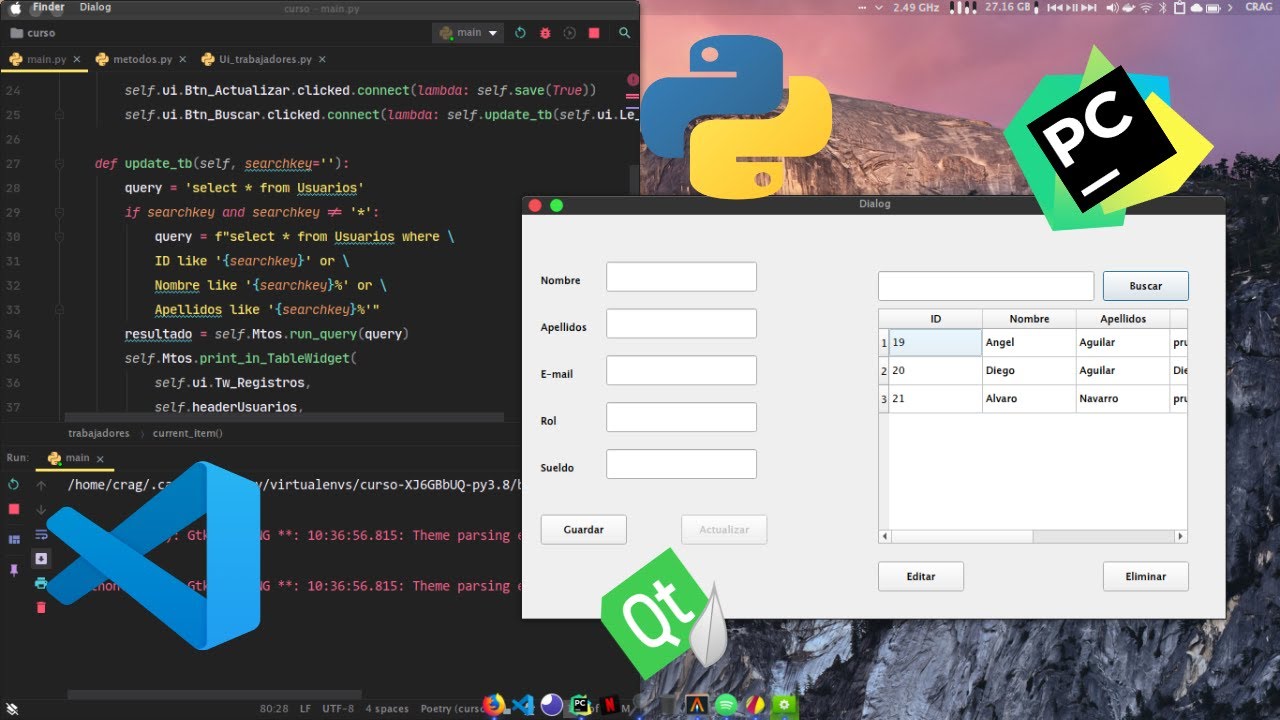Click the red error indicator in the editor
This screenshot has height=720, width=1280.
point(632,79)
